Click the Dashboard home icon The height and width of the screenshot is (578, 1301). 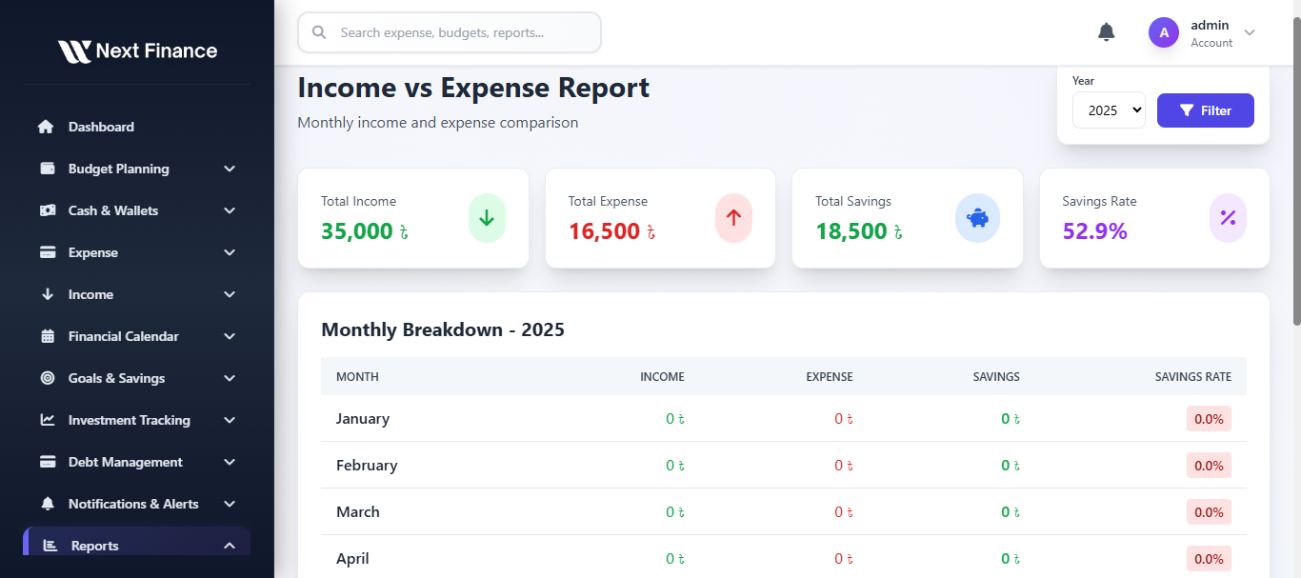[x=46, y=127]
